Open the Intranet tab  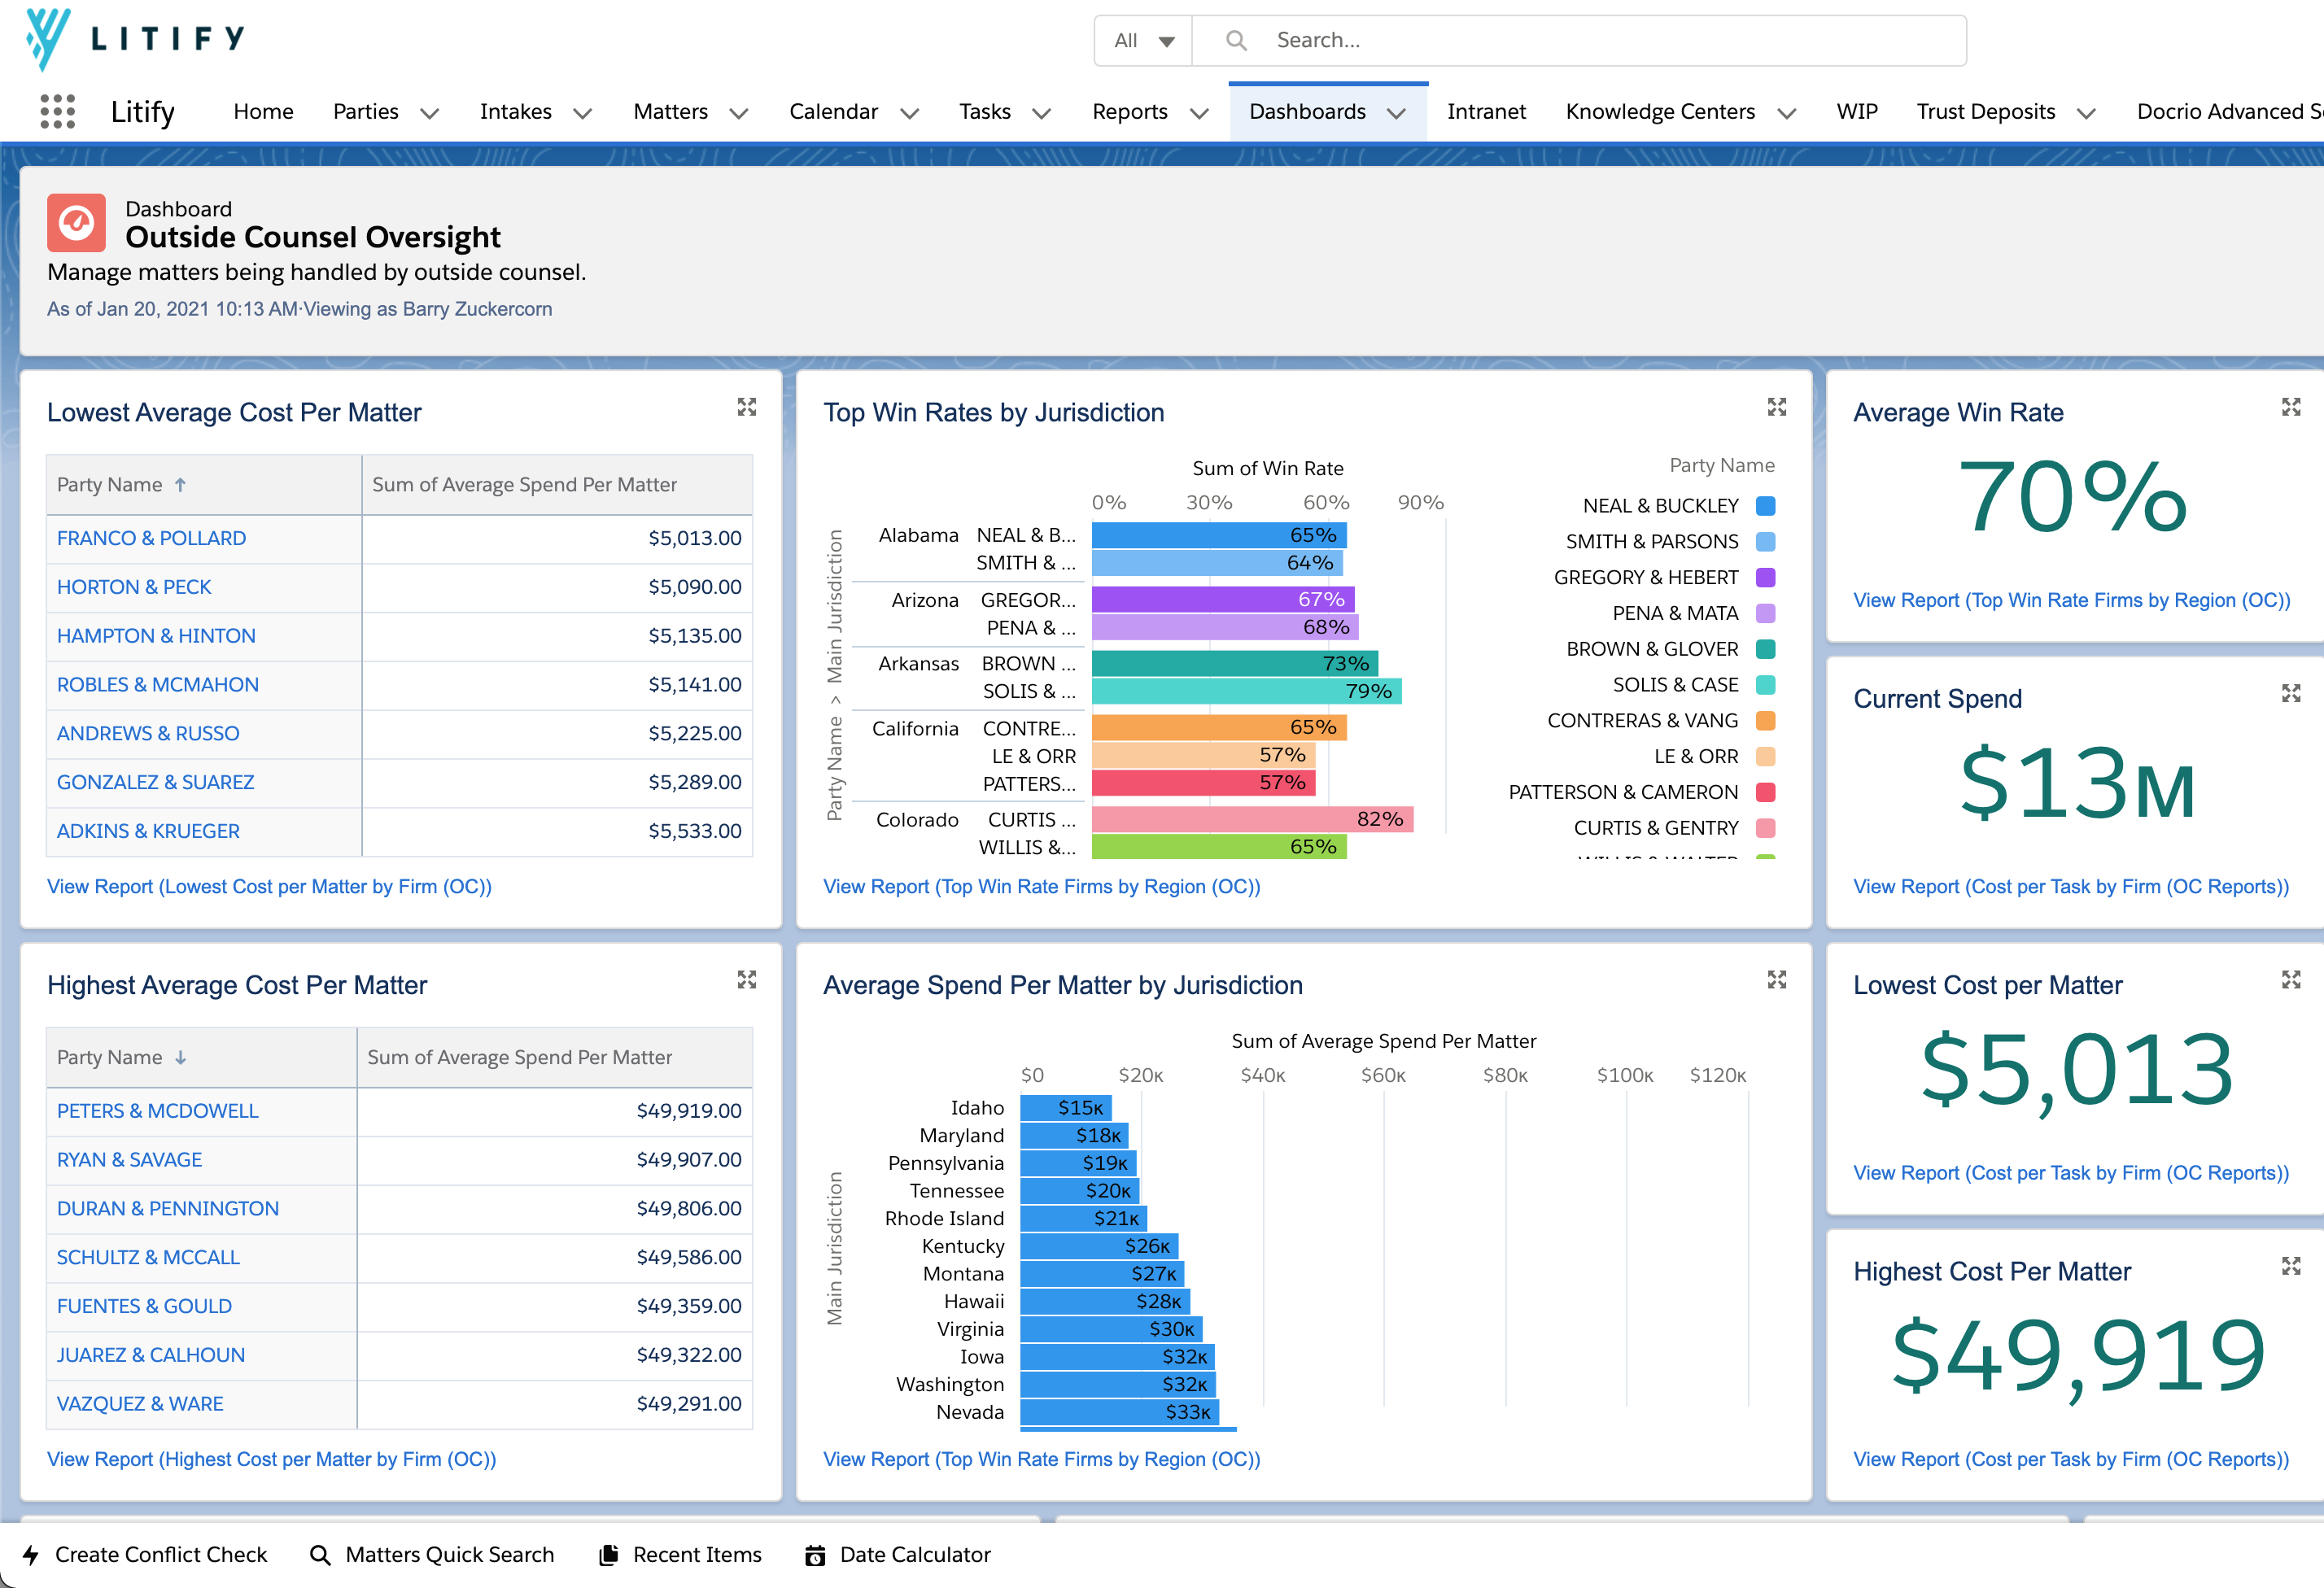point(1486,112)
